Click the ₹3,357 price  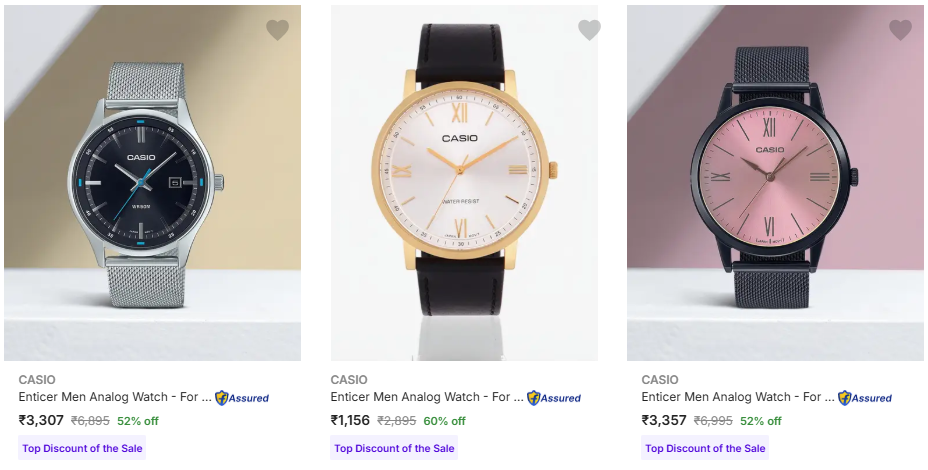pos(664,420)
